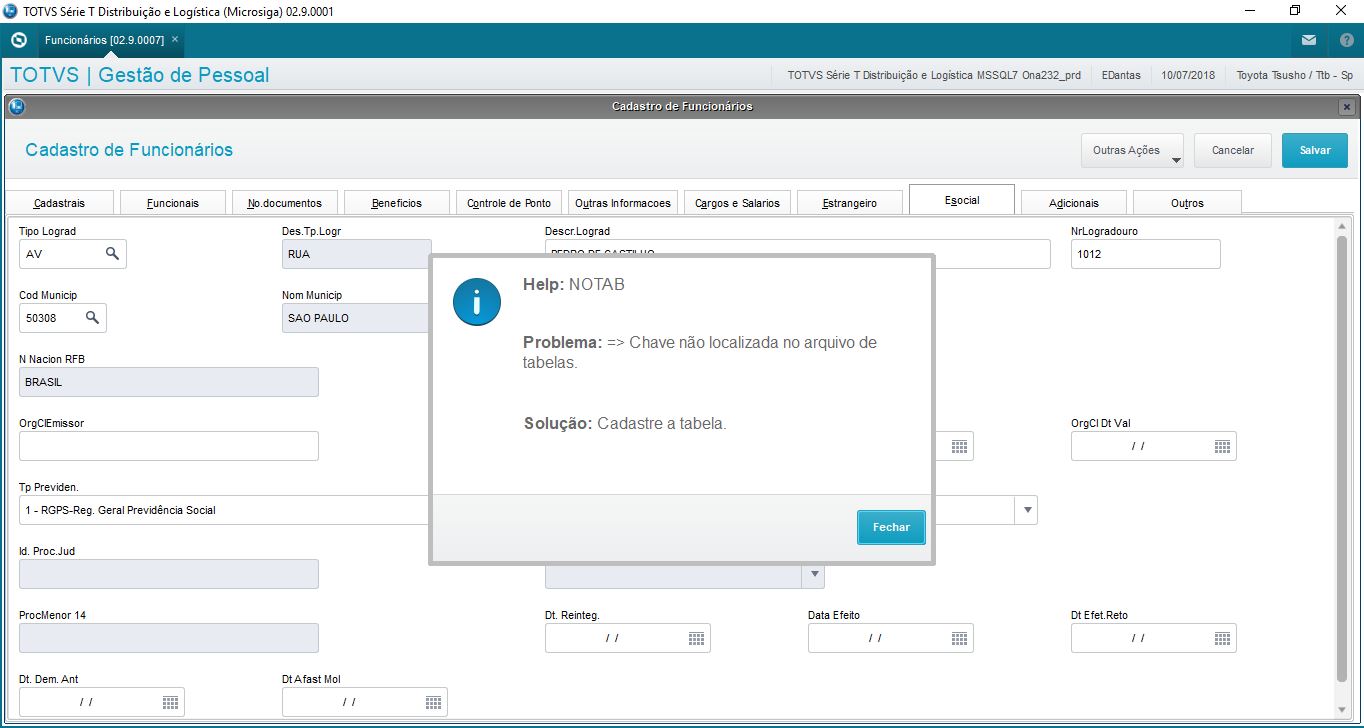Image resolution: width=1364 pixels, height=728 pixels.
Task: Click the Salvar button
Action: pos(1315,150)
